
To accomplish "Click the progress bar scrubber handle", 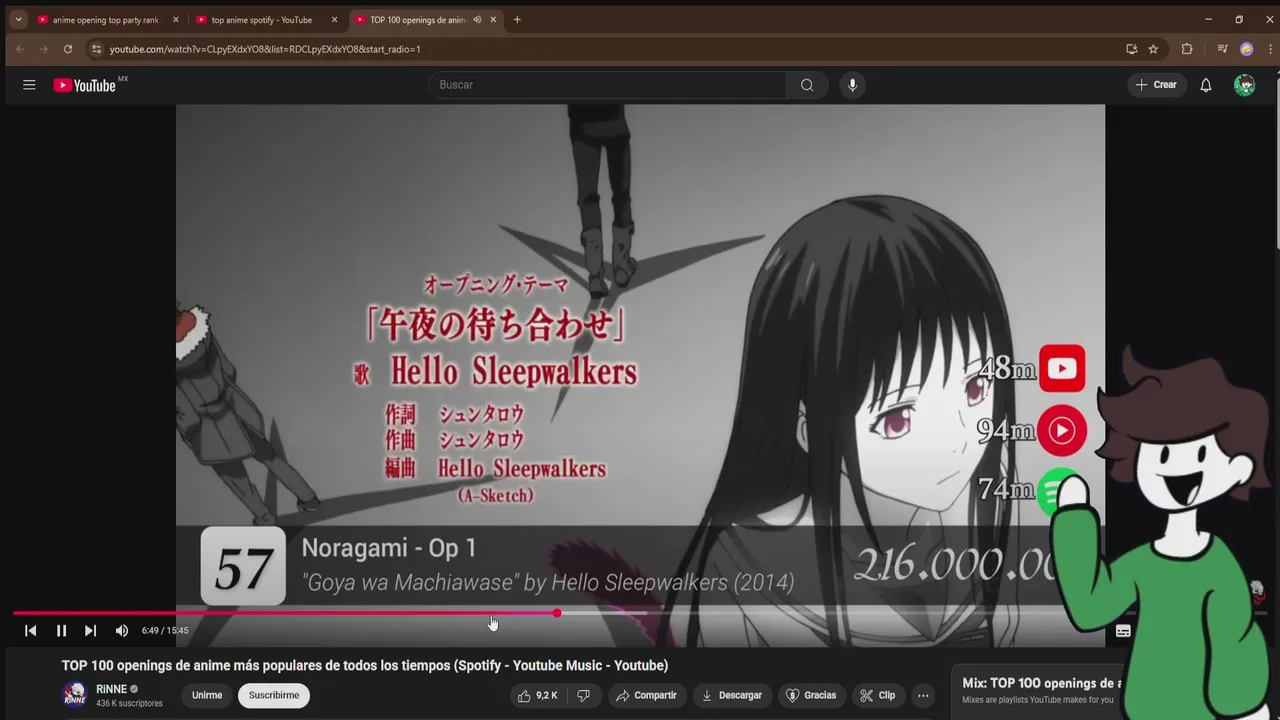I will (x=557, y=613).
